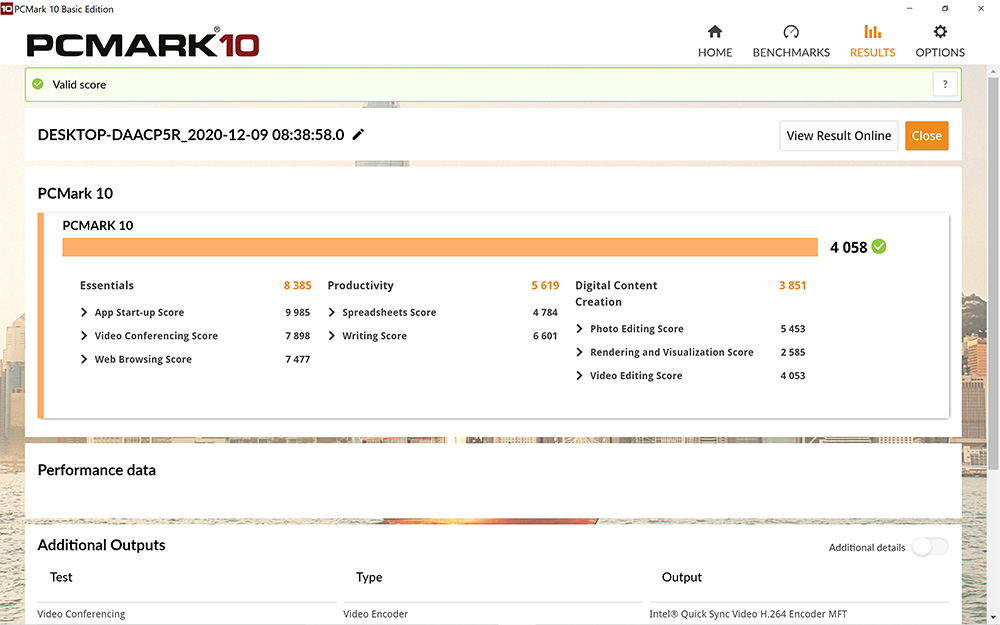
Task: Click the Performance data heading
Action: 96,470
